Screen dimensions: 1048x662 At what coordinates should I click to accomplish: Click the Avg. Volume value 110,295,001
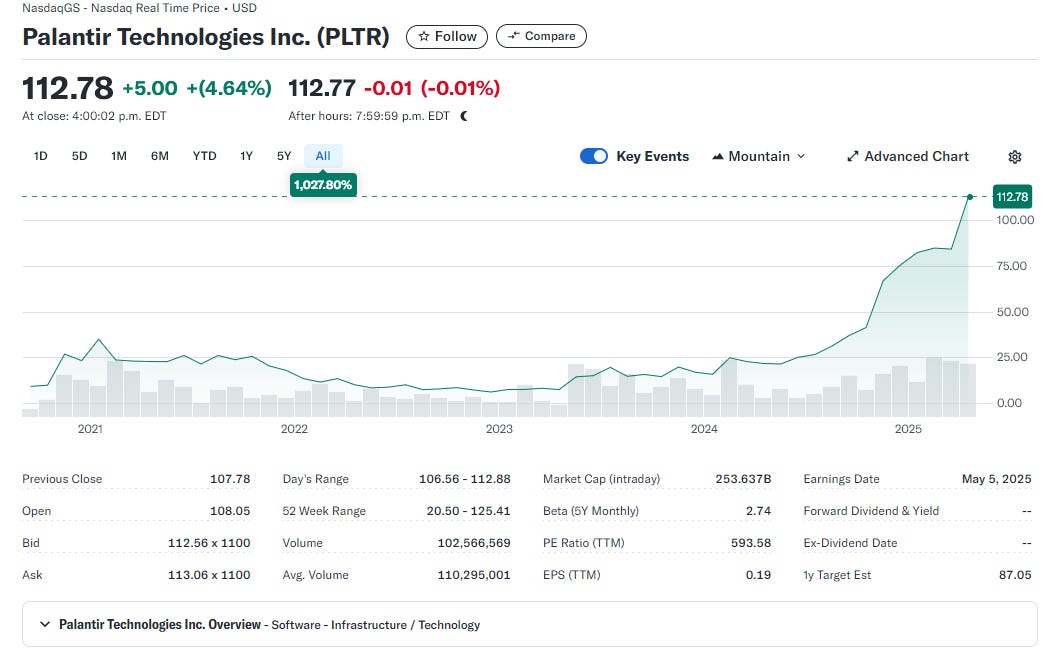[x=474, y=575]
